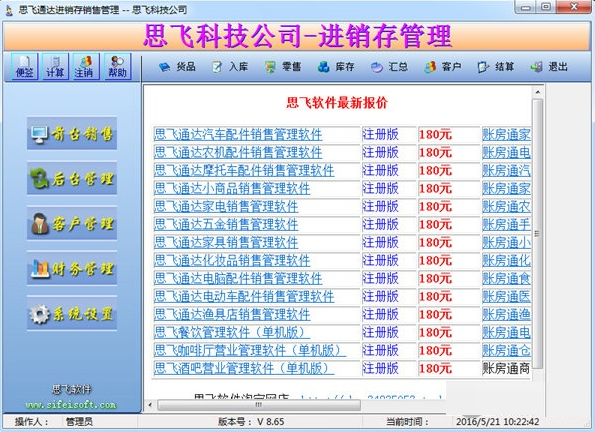This screenshot has height=432, width=595.
Task: Follow the 思飞通达汽车配件销售管理软件 link
Action: (238, 134)
